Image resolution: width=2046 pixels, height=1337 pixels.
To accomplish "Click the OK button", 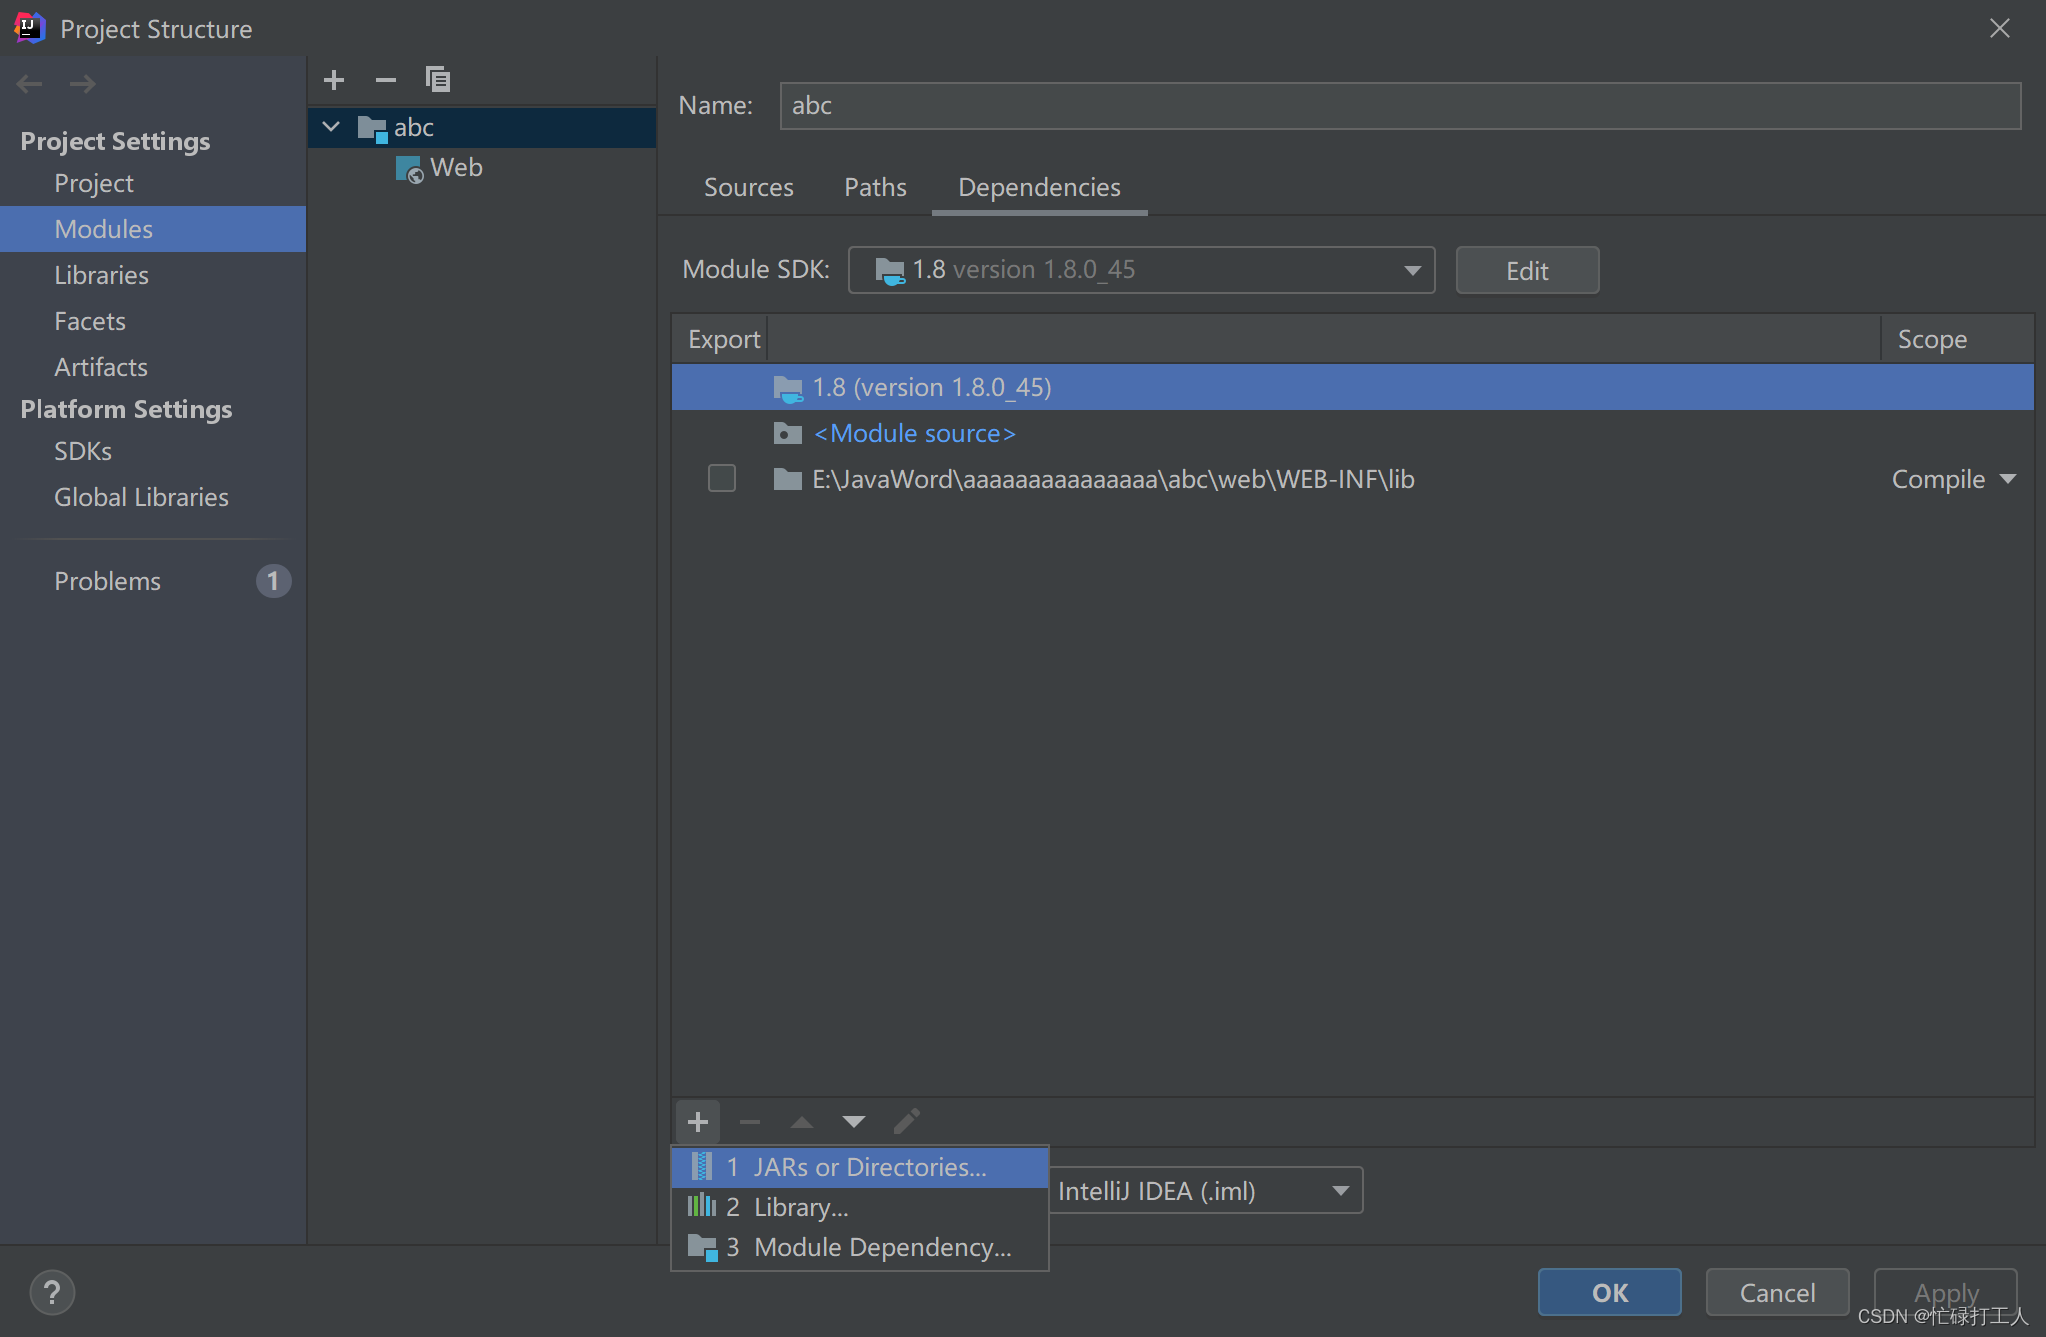I will click(x=1609, y=1293).
